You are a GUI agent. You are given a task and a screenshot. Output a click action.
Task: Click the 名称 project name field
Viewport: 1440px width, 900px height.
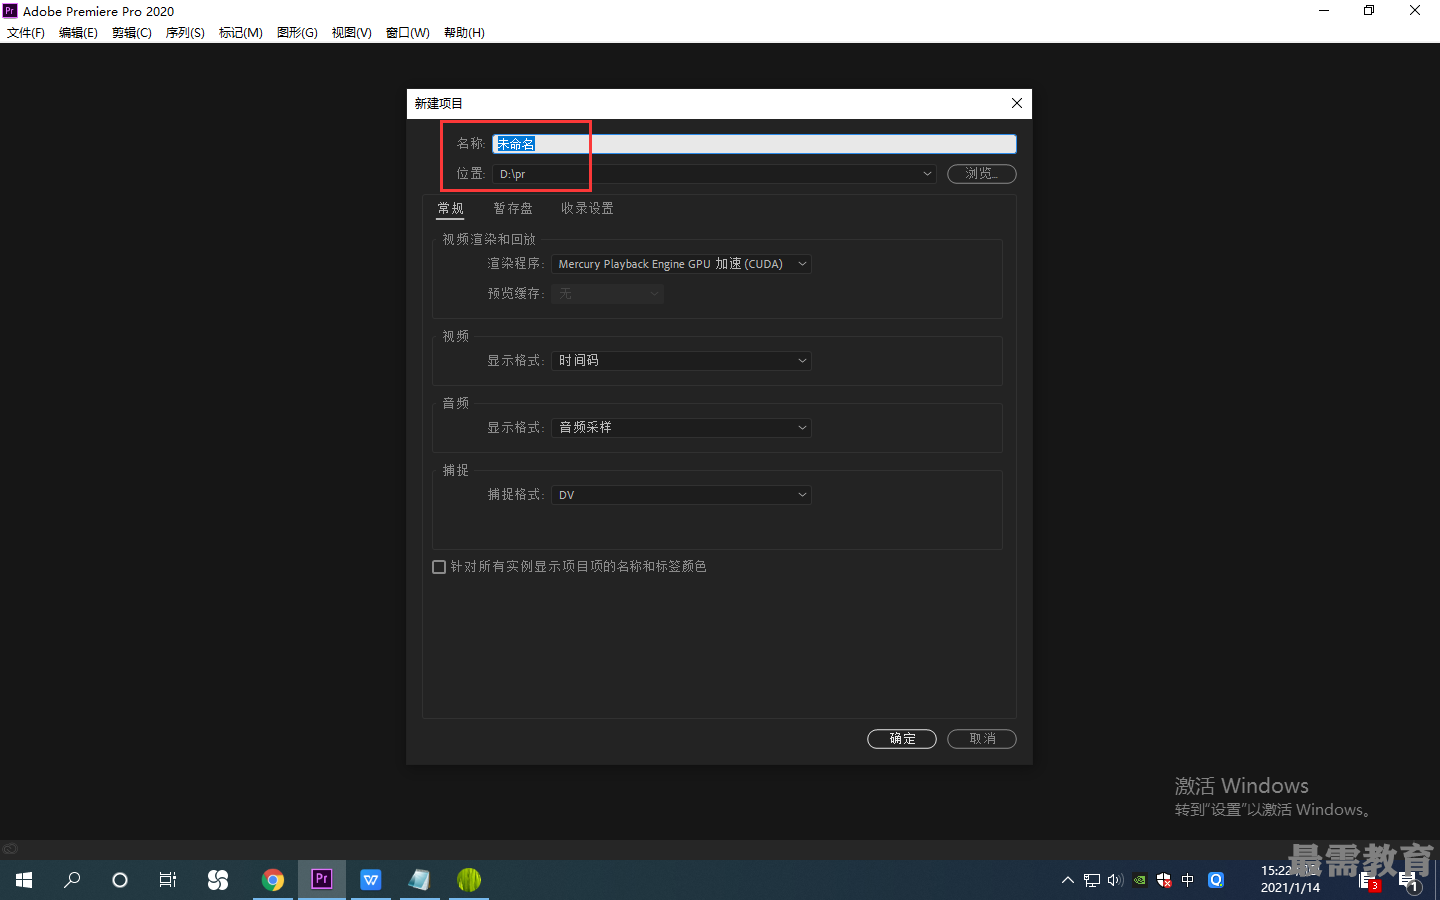coord(754,144)
